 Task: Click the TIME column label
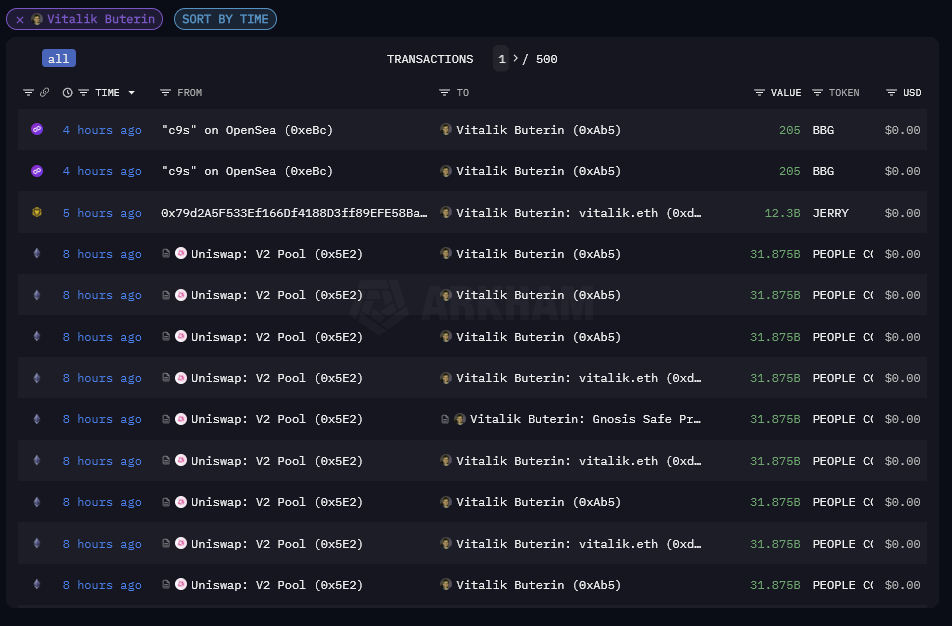[107, 92]
